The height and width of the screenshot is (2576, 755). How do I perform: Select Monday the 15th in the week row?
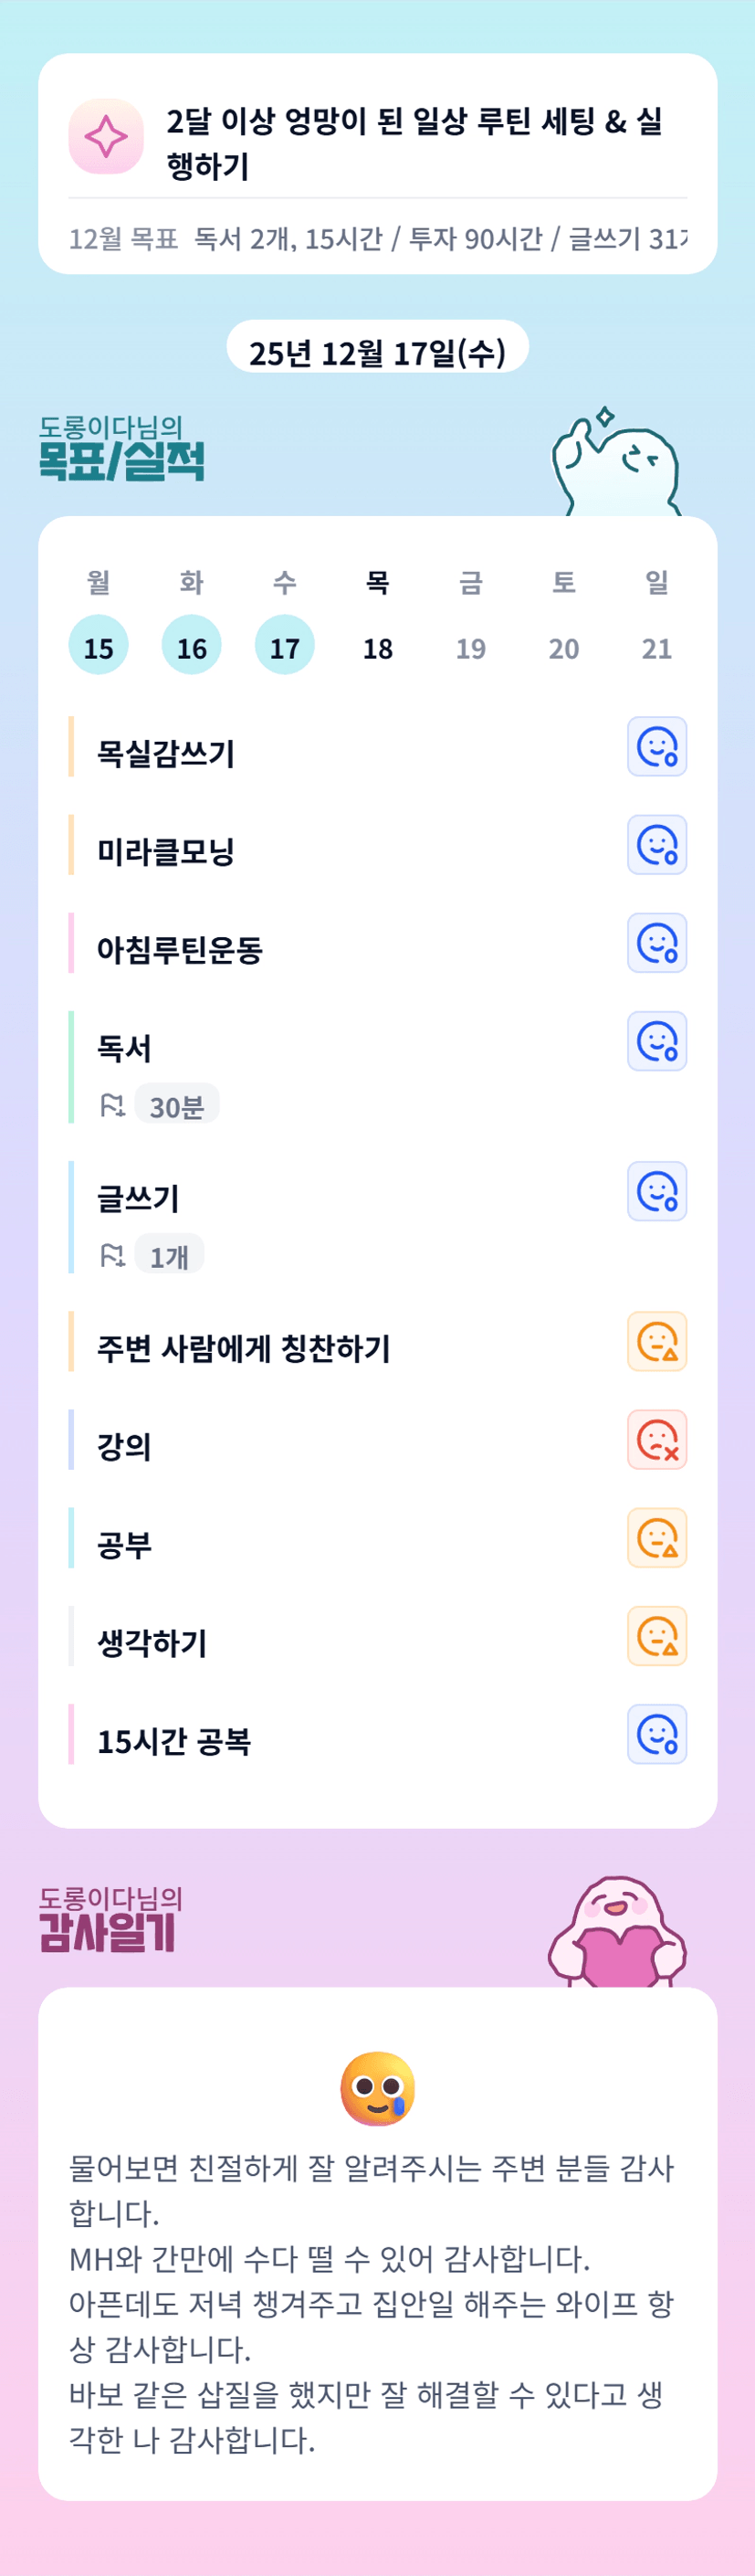[x=98, y=646]
